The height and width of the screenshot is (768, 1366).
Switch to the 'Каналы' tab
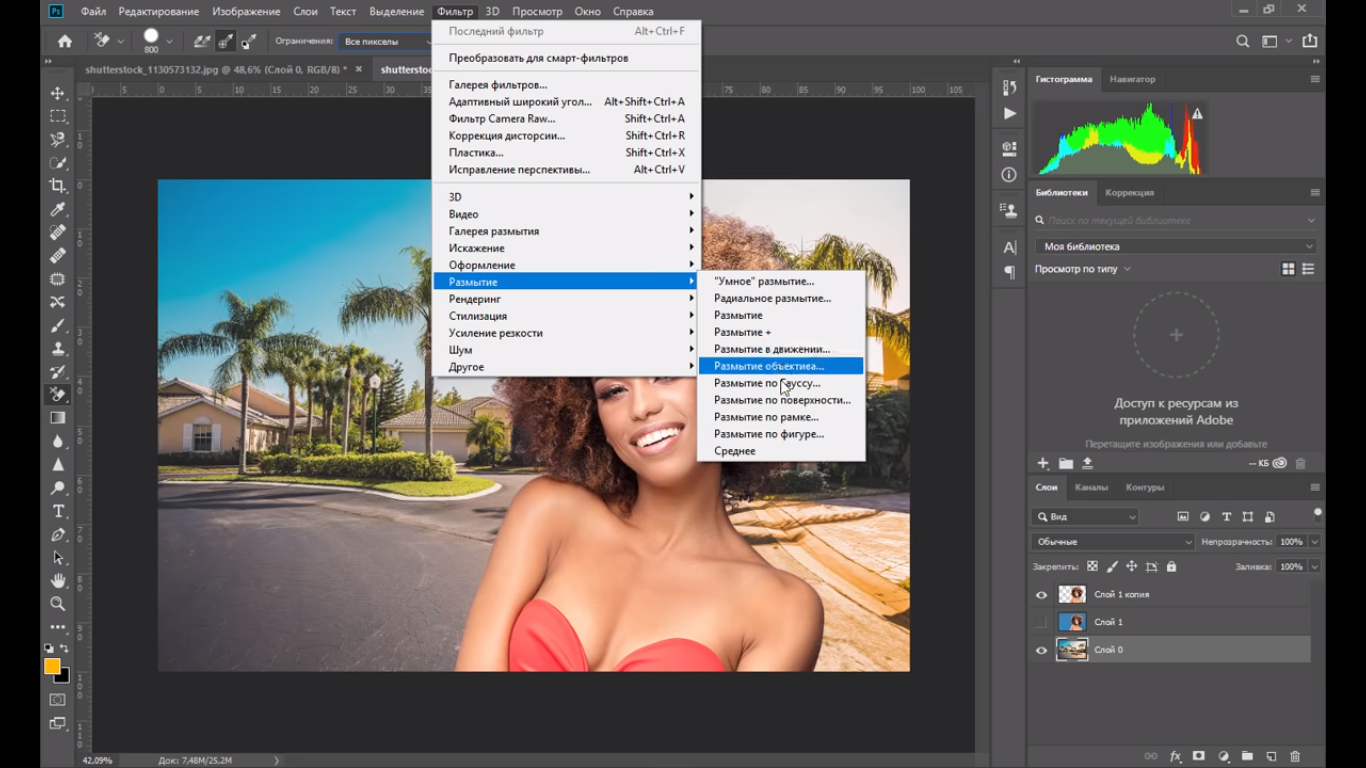coord(1091,487)
